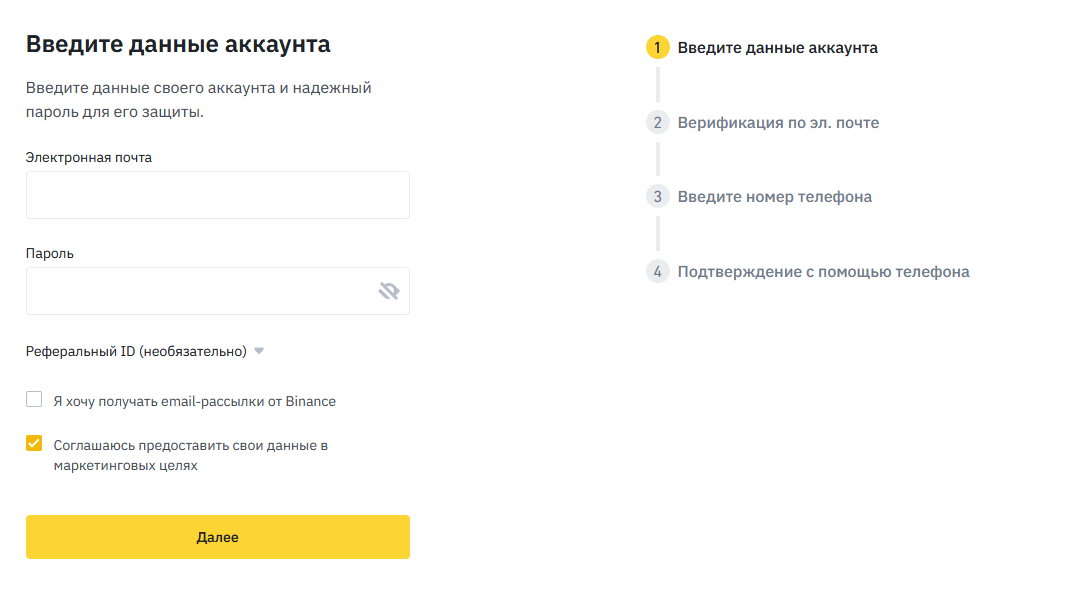The width and height of the screenshot is (1066, 589).
Task: Click the 'Я хочу получать email-рассылки' label text
Action: point(194,401)
